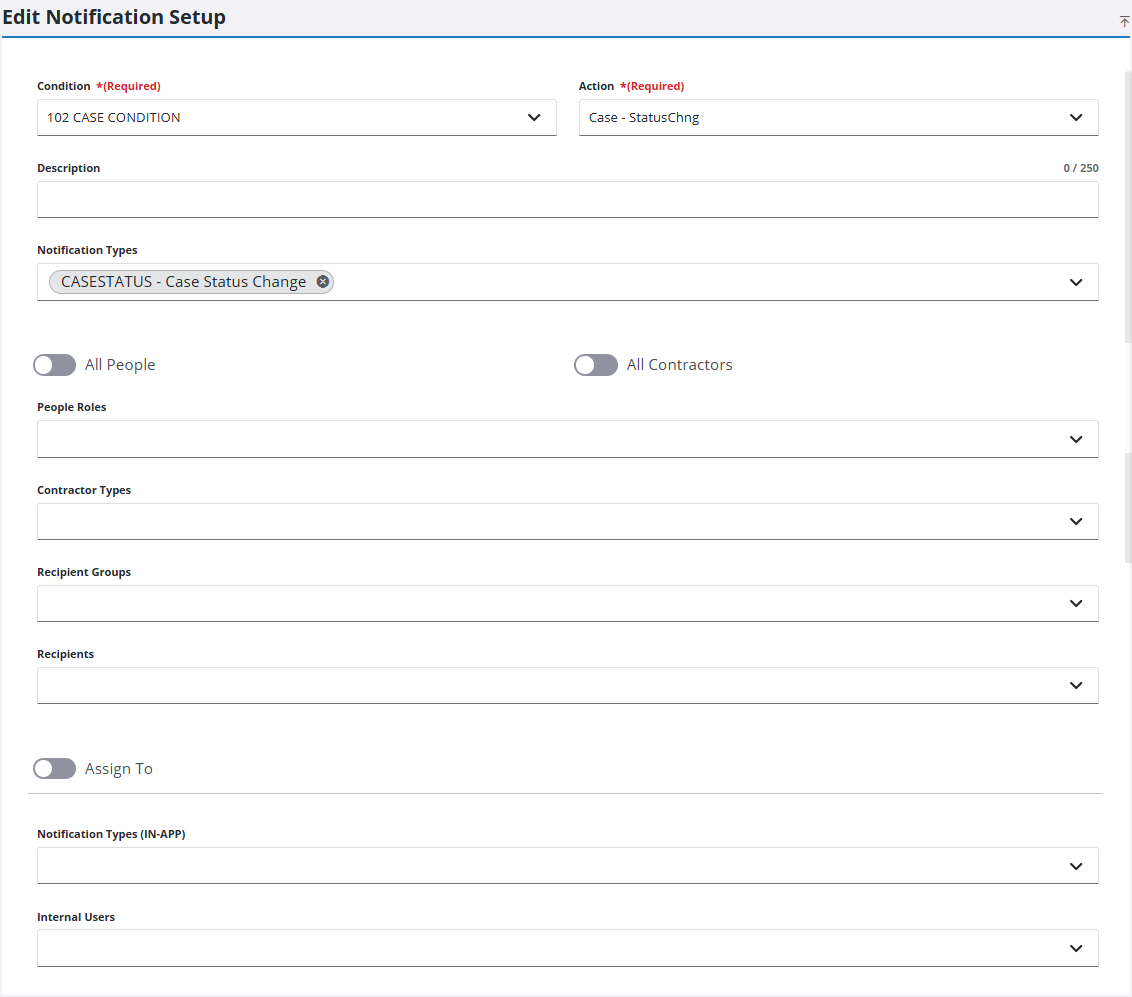Screen dimensions: 1132x997
Task: Open the Notification Types dropdown
Action: tap(1077, 281)
